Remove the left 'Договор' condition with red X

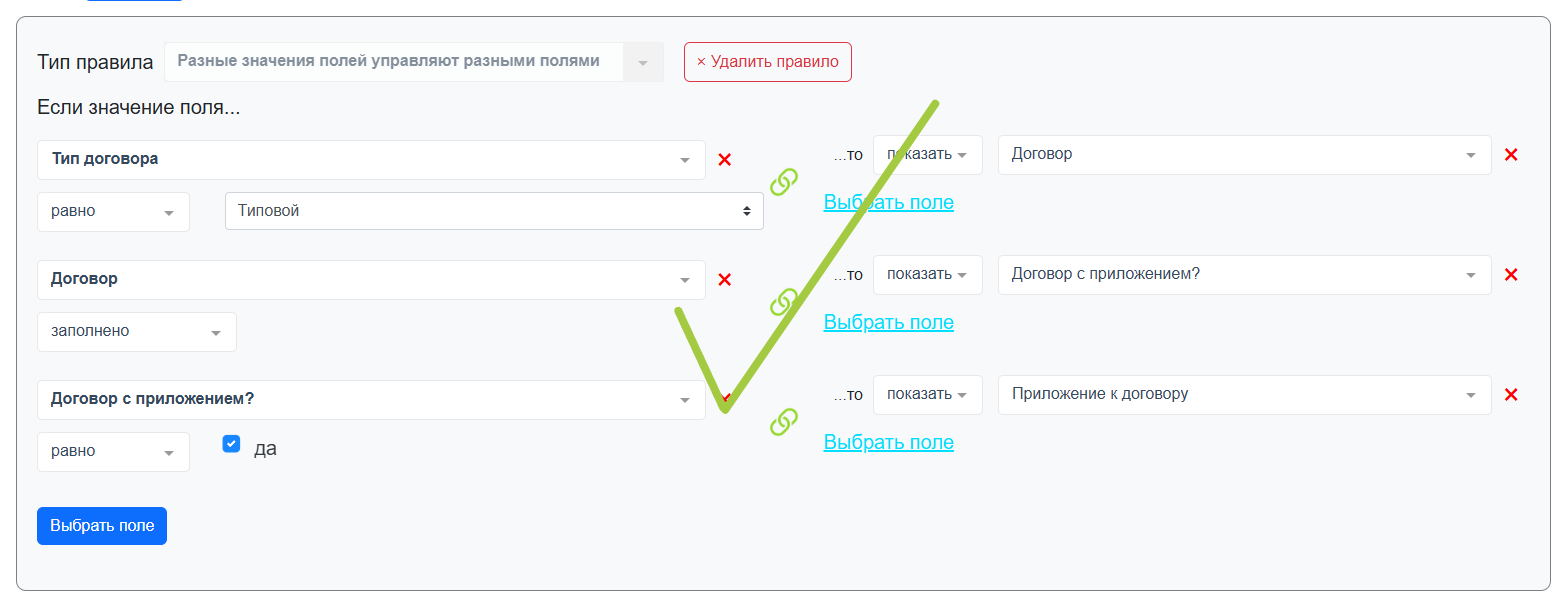(725, 280)
